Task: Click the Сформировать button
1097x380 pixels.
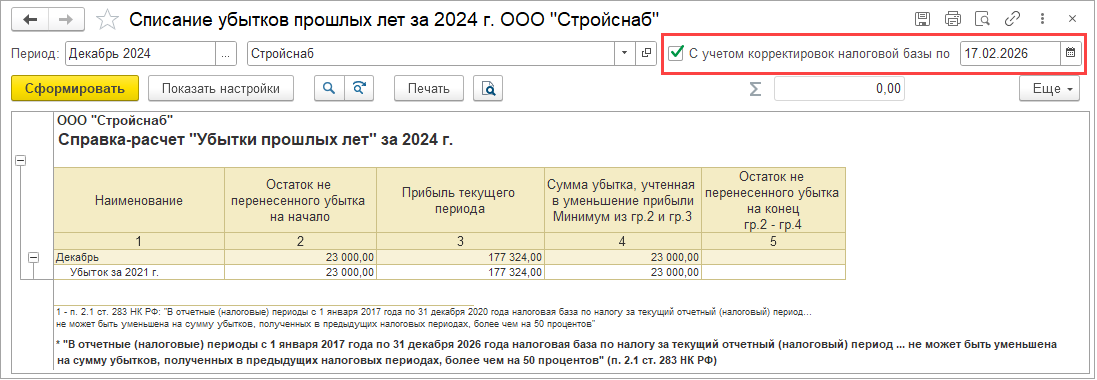Action: 75,89
